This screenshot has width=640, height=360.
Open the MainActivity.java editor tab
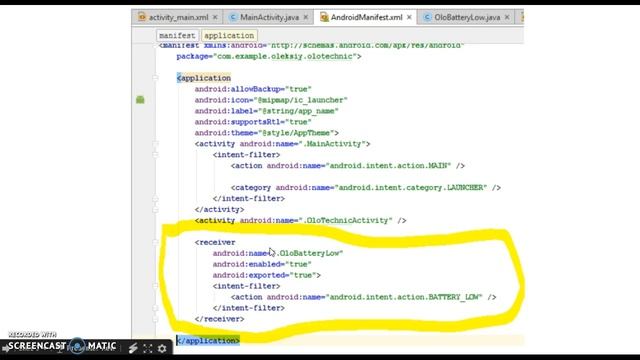pos(269,17)
